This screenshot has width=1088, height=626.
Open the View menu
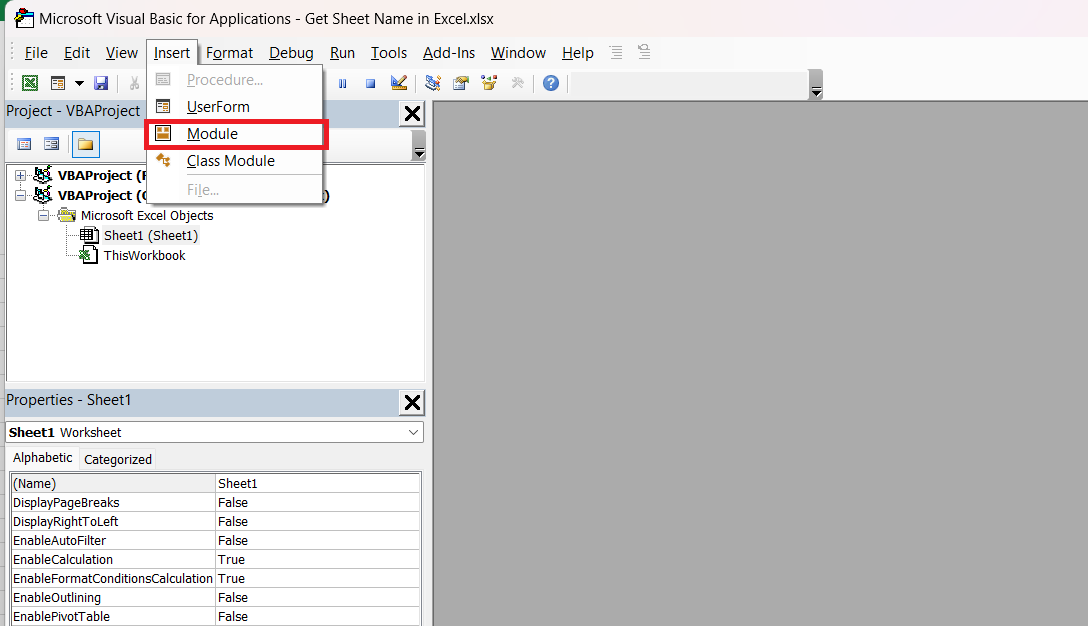click(121, 53)
